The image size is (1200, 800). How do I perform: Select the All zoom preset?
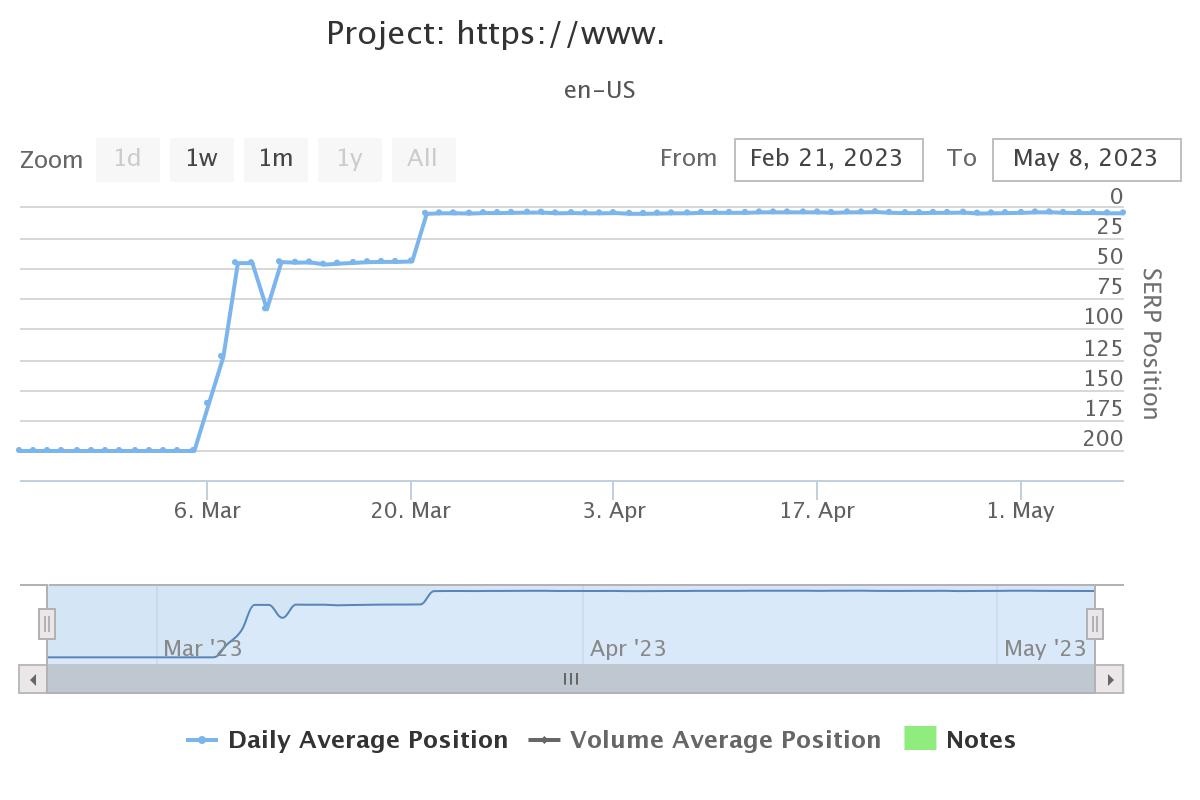point(422,159)
